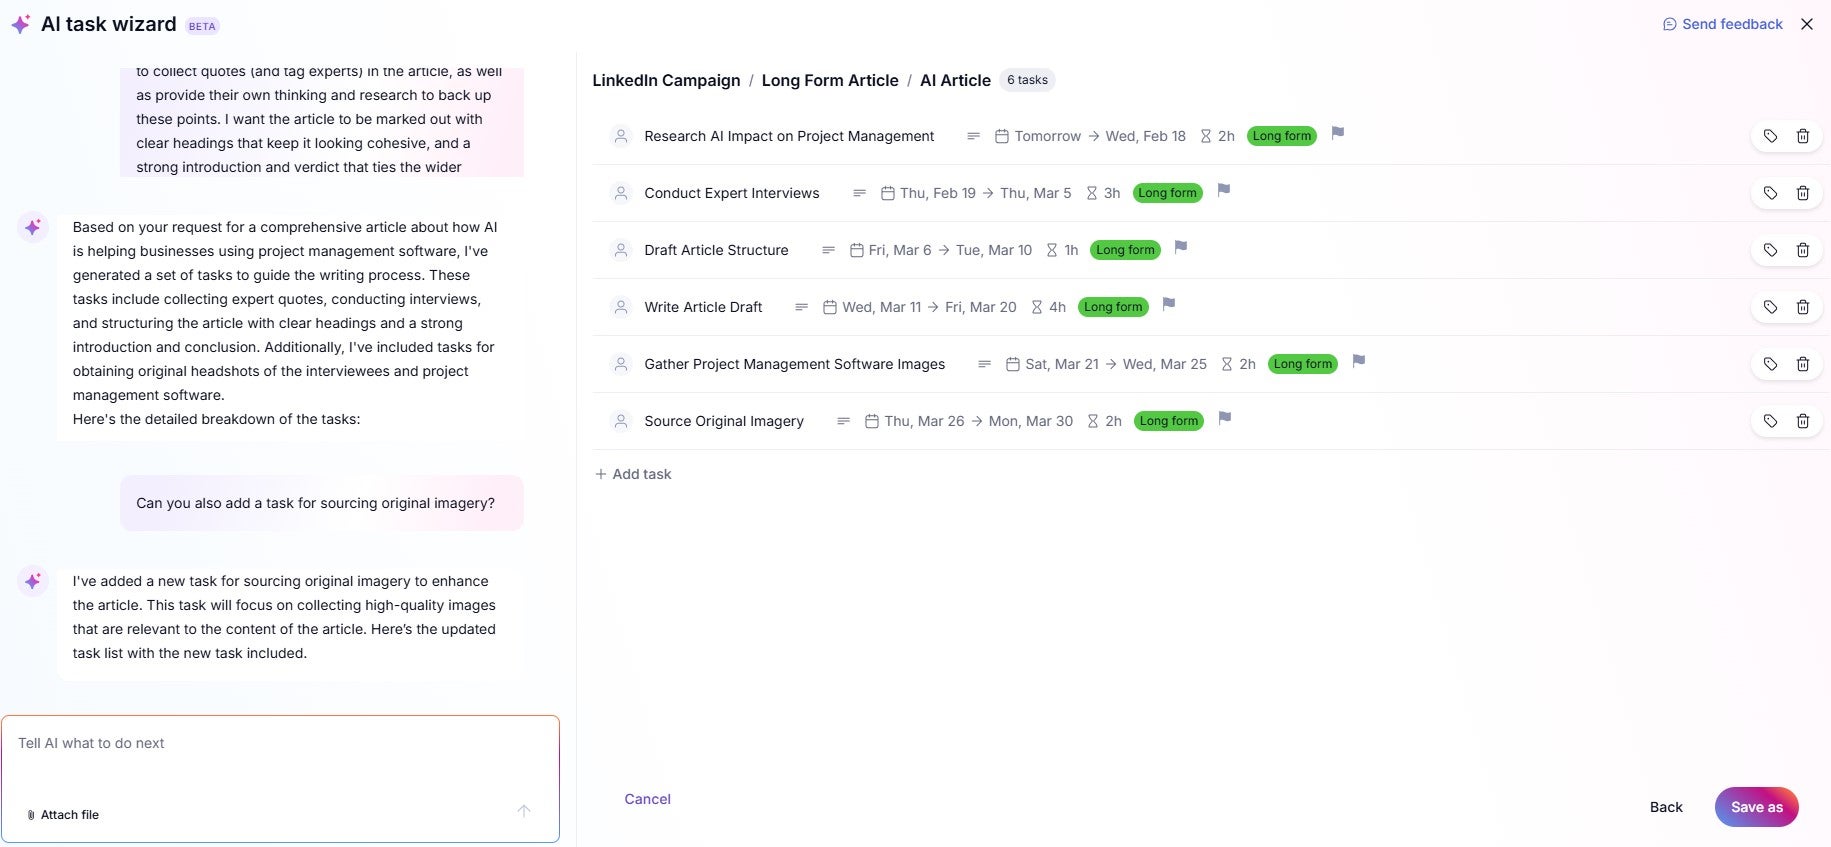Open date range Tomorrow to Wed, Feb 18

(x=1090, y=136)
